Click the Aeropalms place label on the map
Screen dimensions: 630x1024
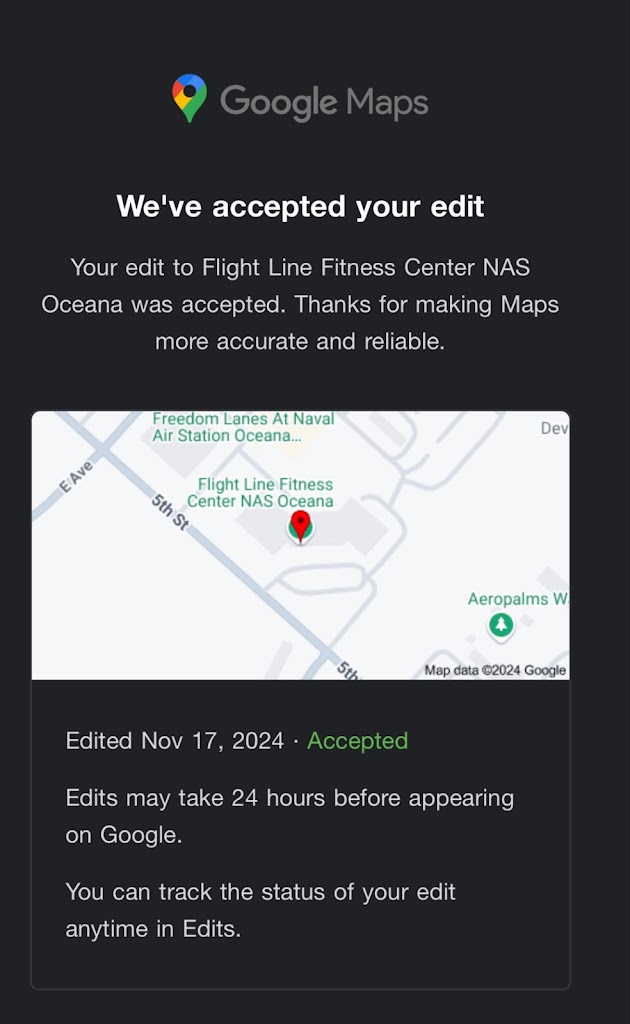[x=517, y=599]
